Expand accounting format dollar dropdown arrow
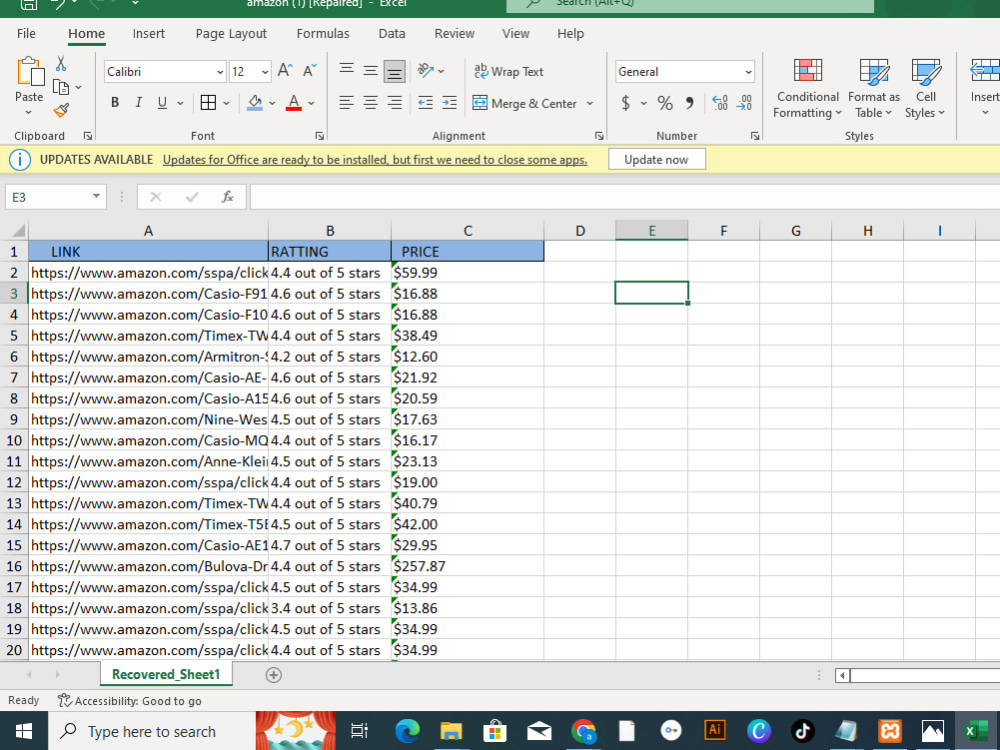 tap(643, 103)
